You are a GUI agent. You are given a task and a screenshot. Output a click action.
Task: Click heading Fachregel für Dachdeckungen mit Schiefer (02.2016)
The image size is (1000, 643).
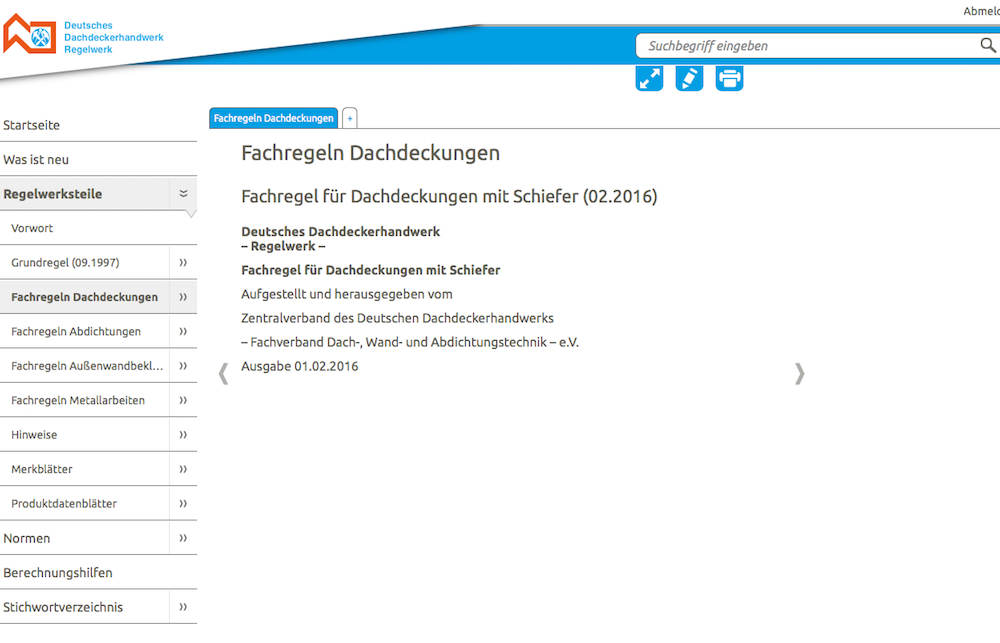tap(449, 196)
